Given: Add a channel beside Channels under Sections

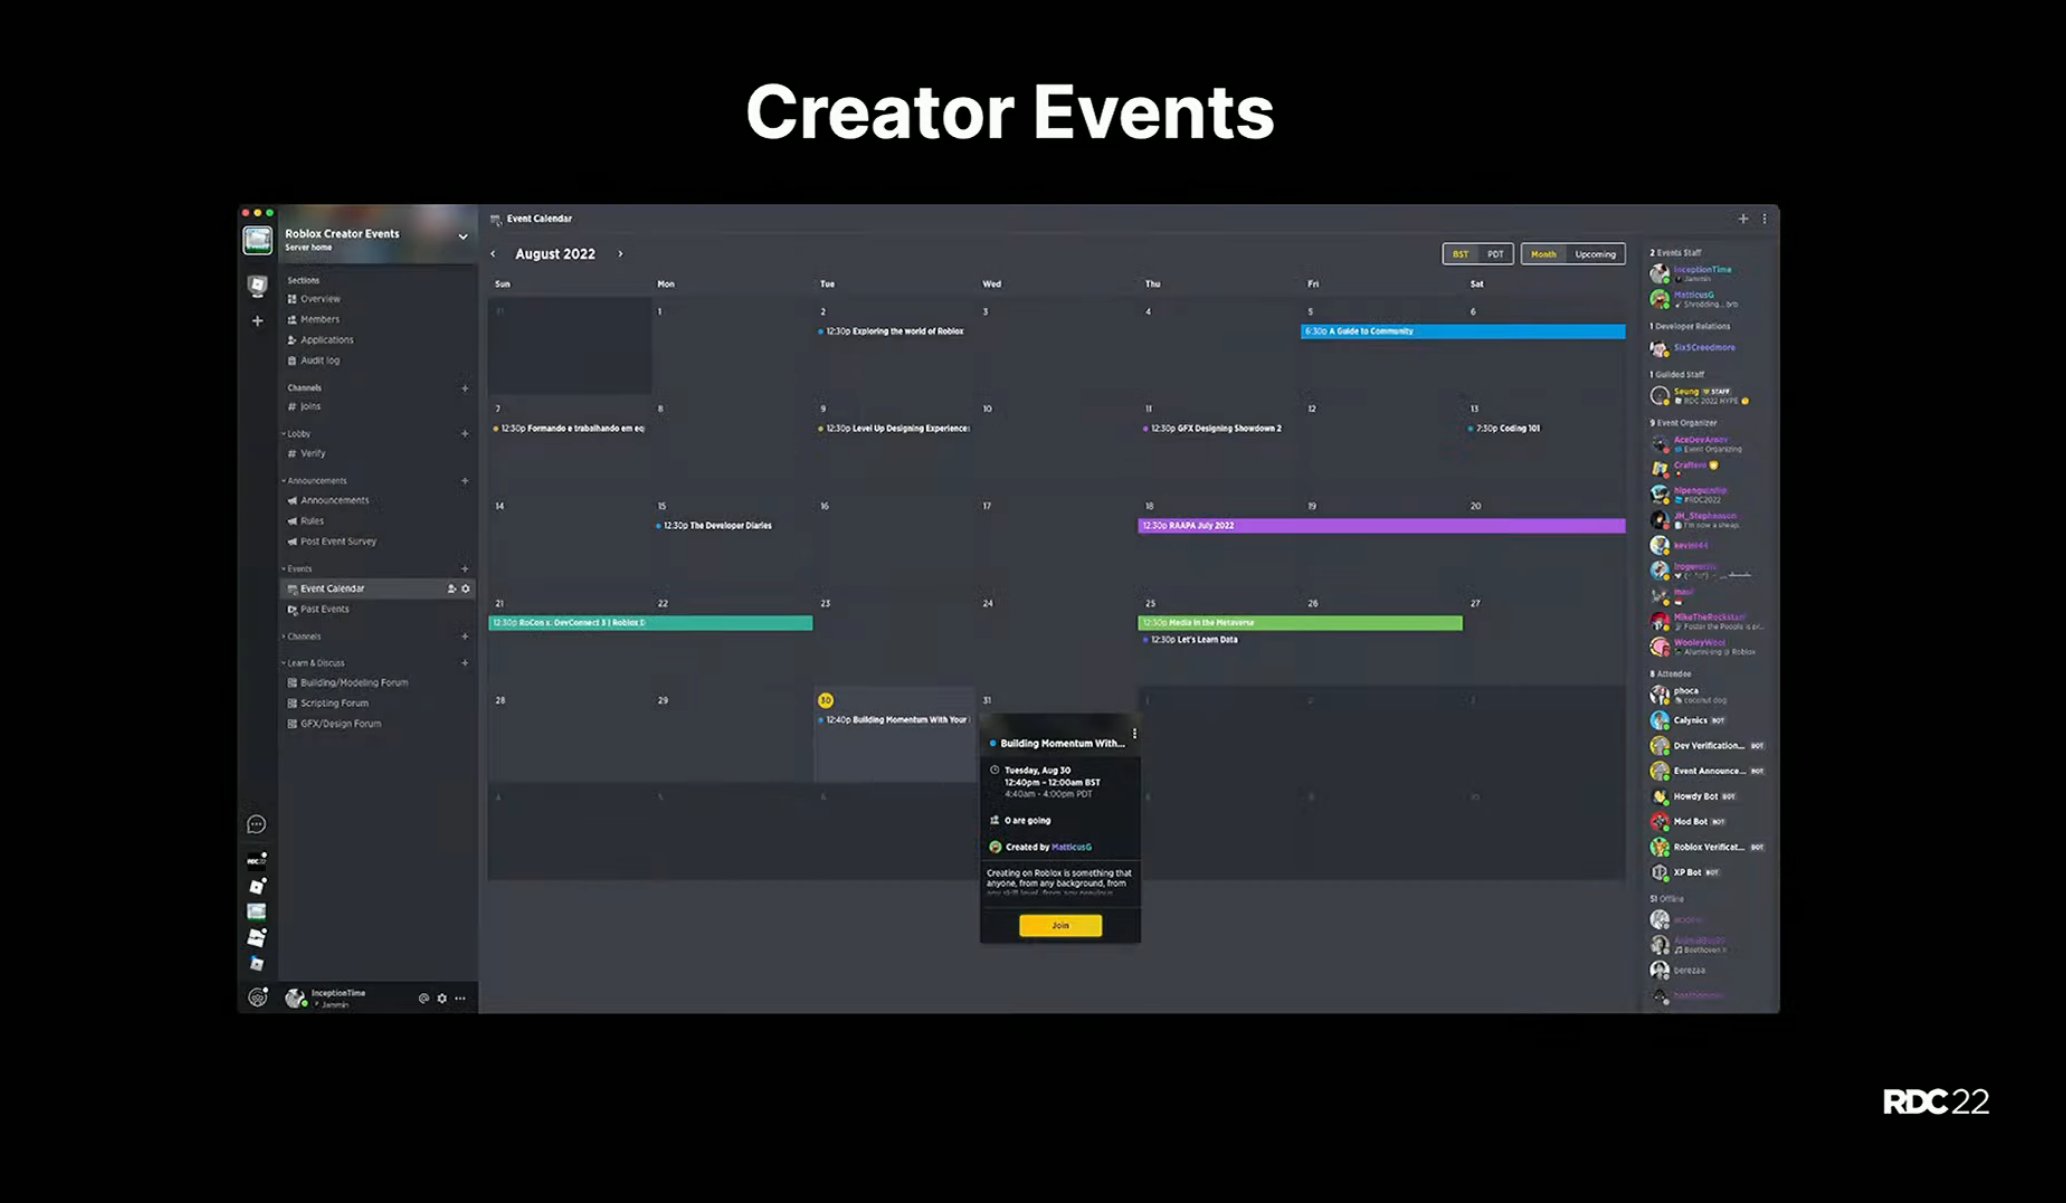Looking at the screenshot, I should pos(465,388).
